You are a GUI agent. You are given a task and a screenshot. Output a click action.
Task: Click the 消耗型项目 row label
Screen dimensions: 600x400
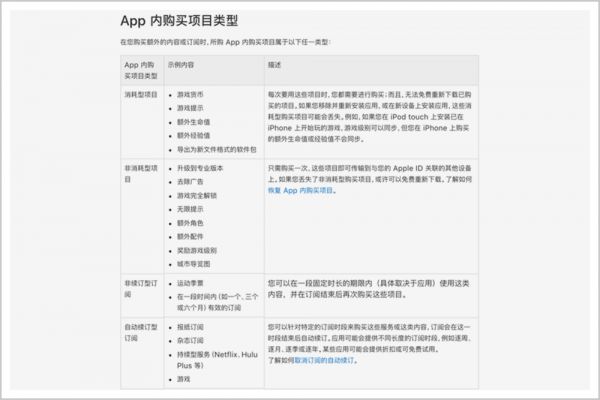tap(141, 94)
